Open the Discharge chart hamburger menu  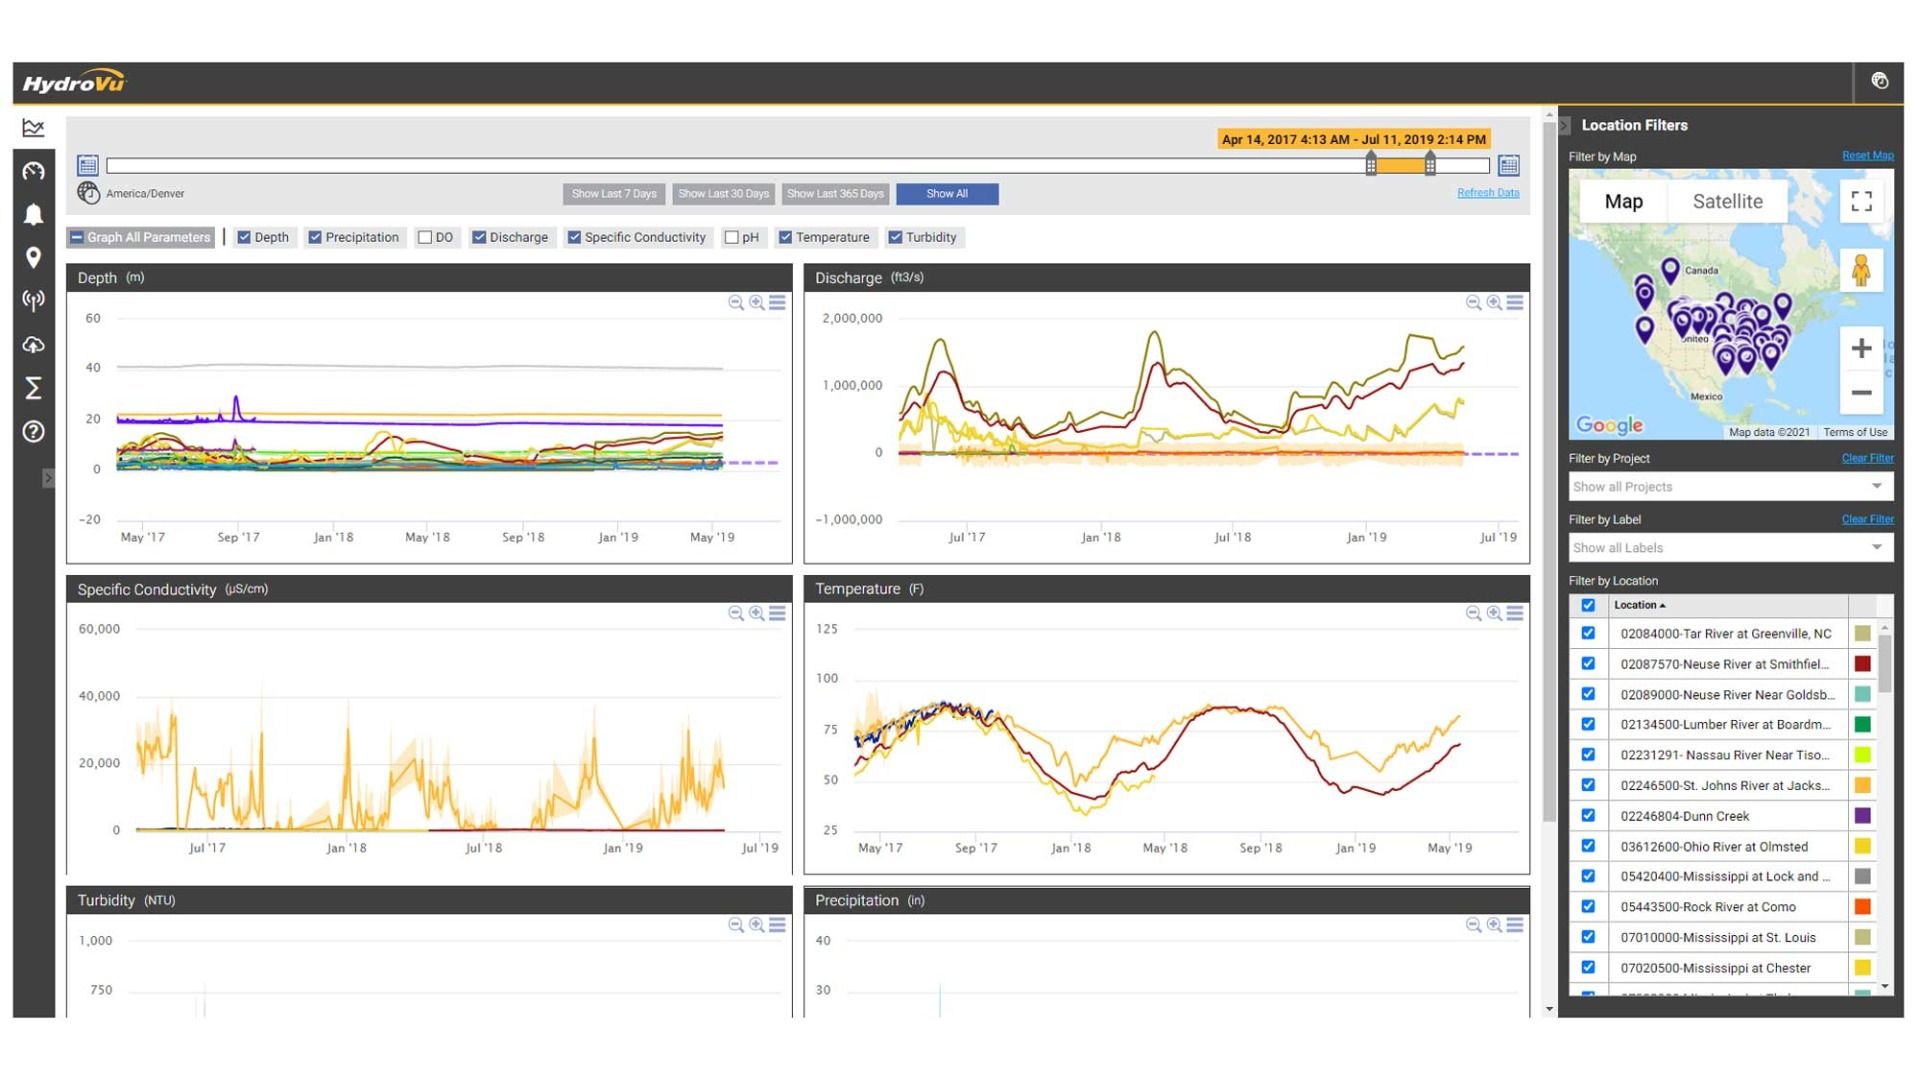point(1515,302)
